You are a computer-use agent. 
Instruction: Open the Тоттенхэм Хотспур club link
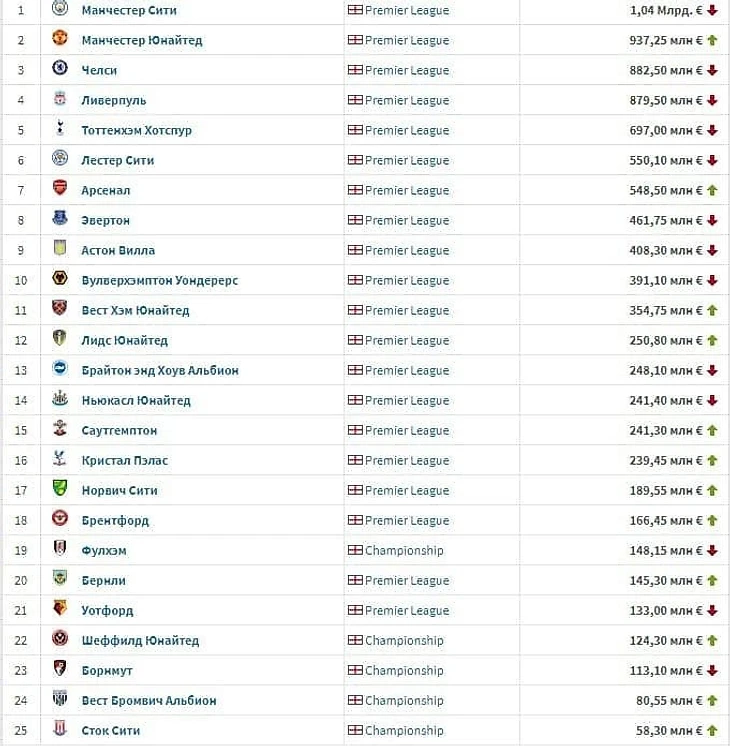pos(137,130)
